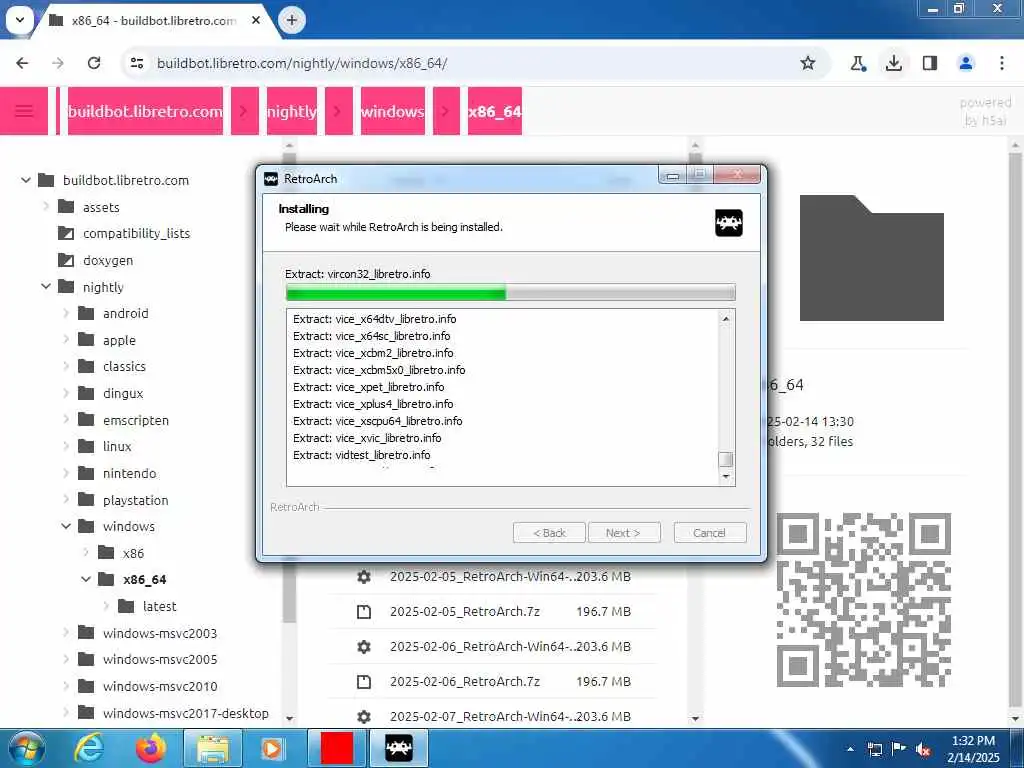This screenshot has height=768, width=1024.
Task: Expand the classics folder in tree
Action: tap(66, 366)
